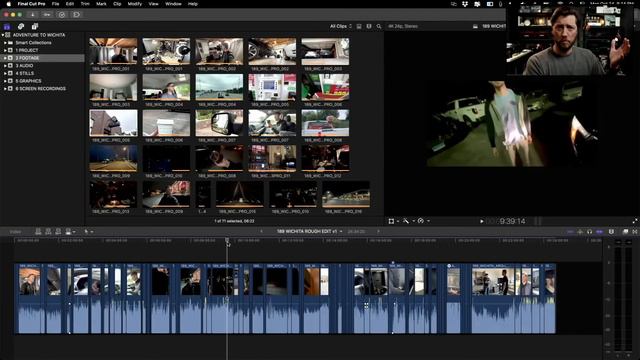640x360 pixels.
Task: Click the Connect clip to primary storyline icon
Action: [38, 231]
